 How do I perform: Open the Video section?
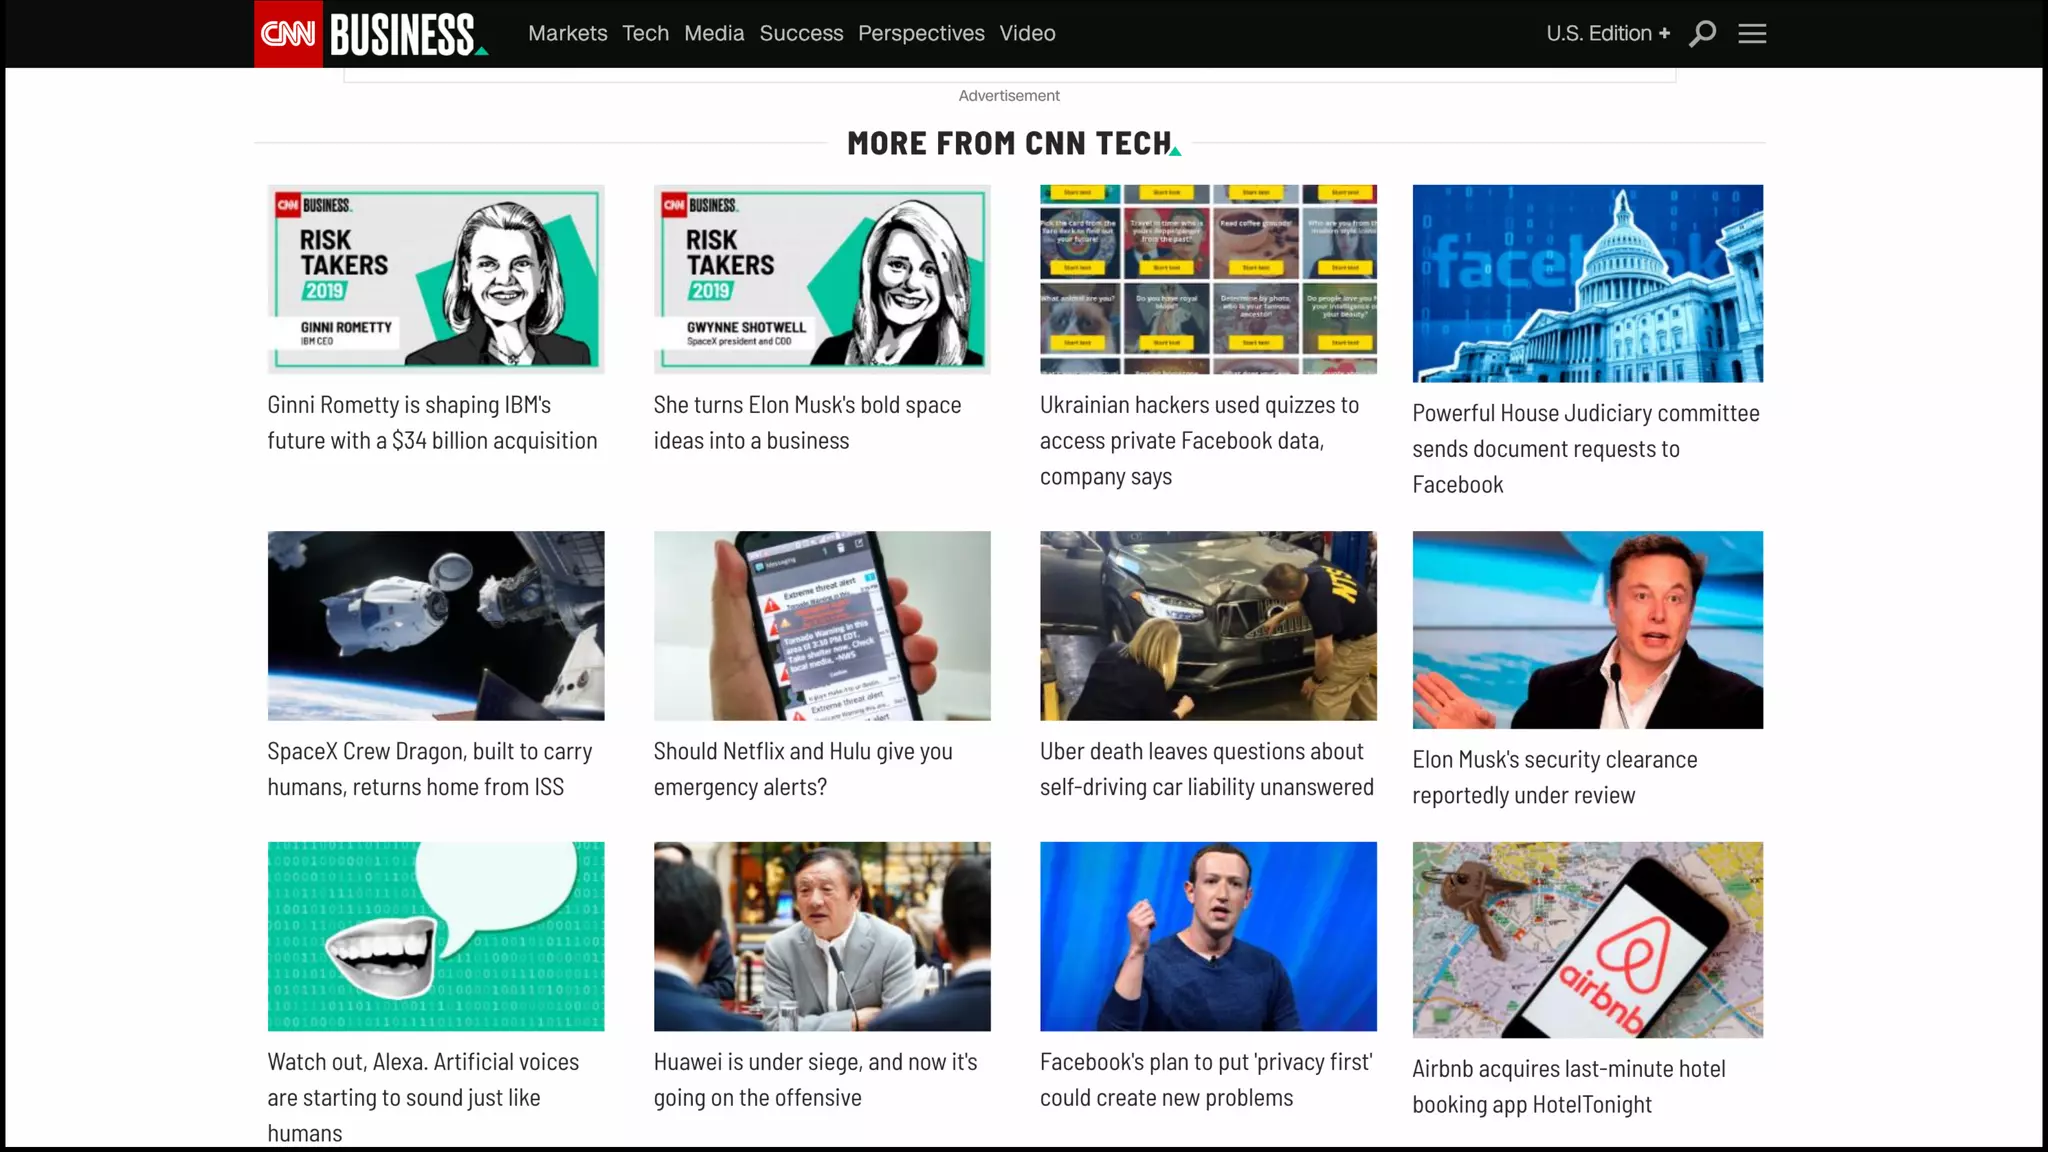pos(1027,33)
